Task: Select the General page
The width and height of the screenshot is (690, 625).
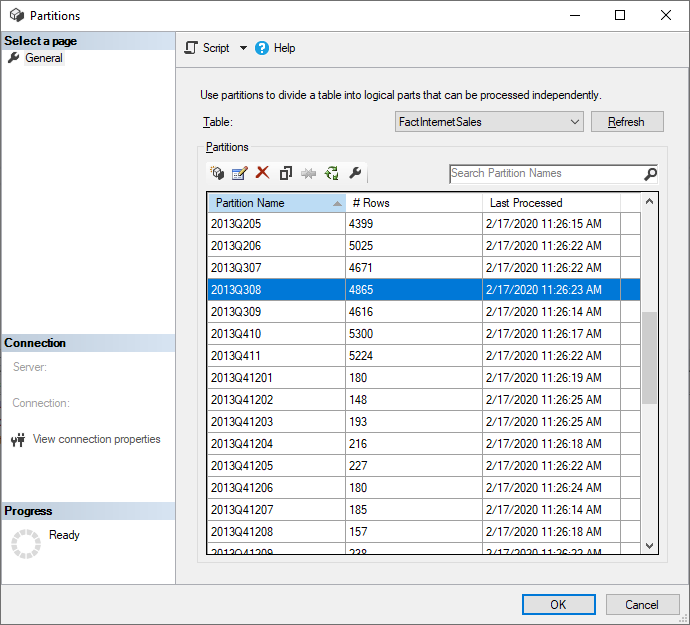Action: point(43,58)
